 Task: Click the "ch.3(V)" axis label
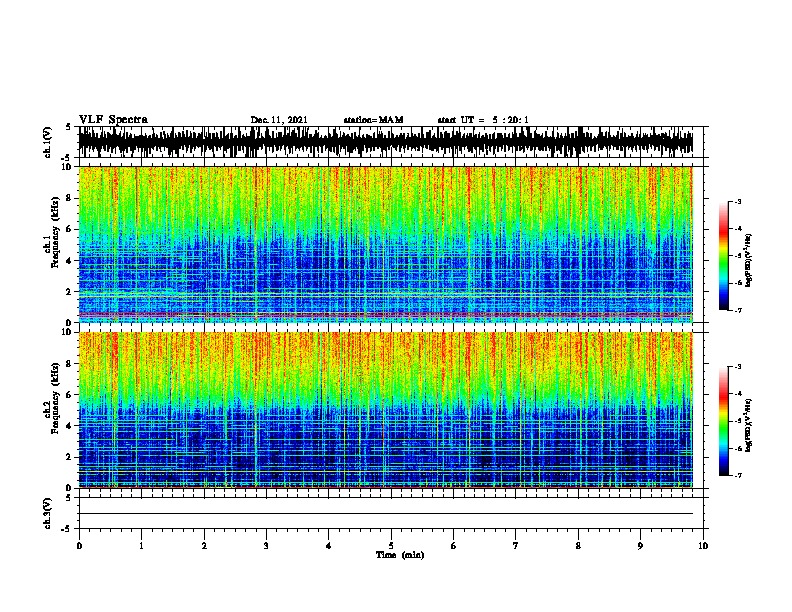(x=48, y=513)
